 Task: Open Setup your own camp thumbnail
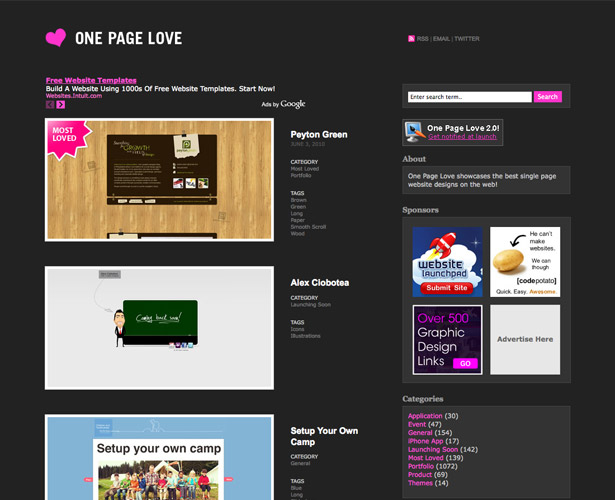pos(159,457)
